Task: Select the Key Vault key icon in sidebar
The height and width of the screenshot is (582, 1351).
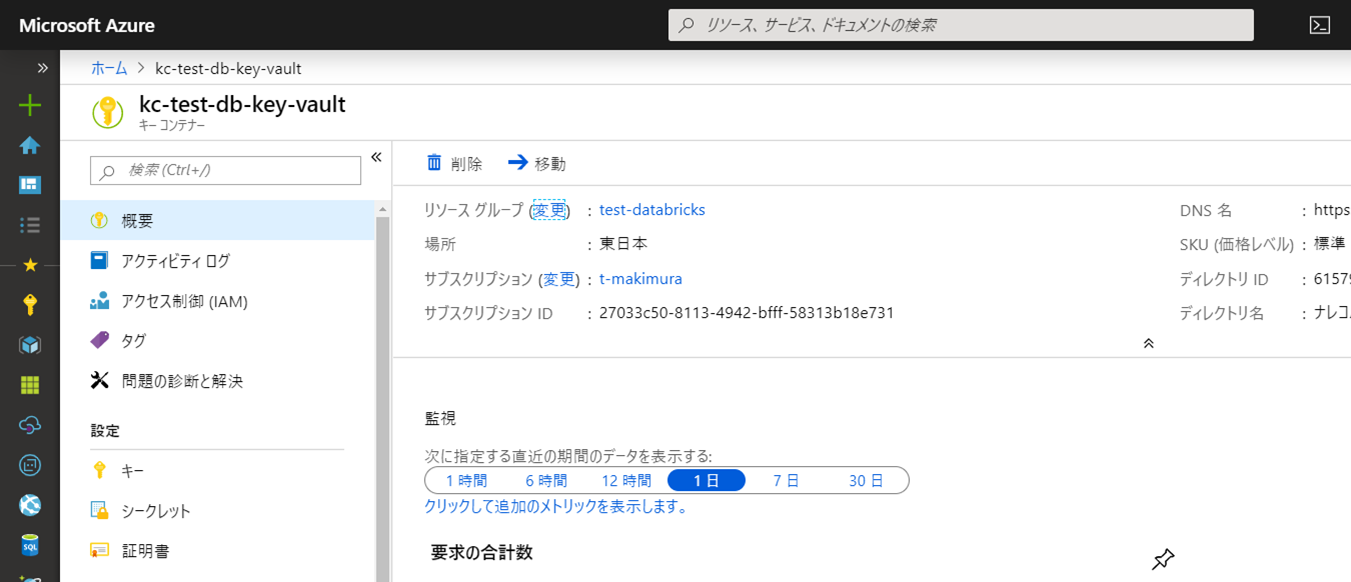Action: 30,305
